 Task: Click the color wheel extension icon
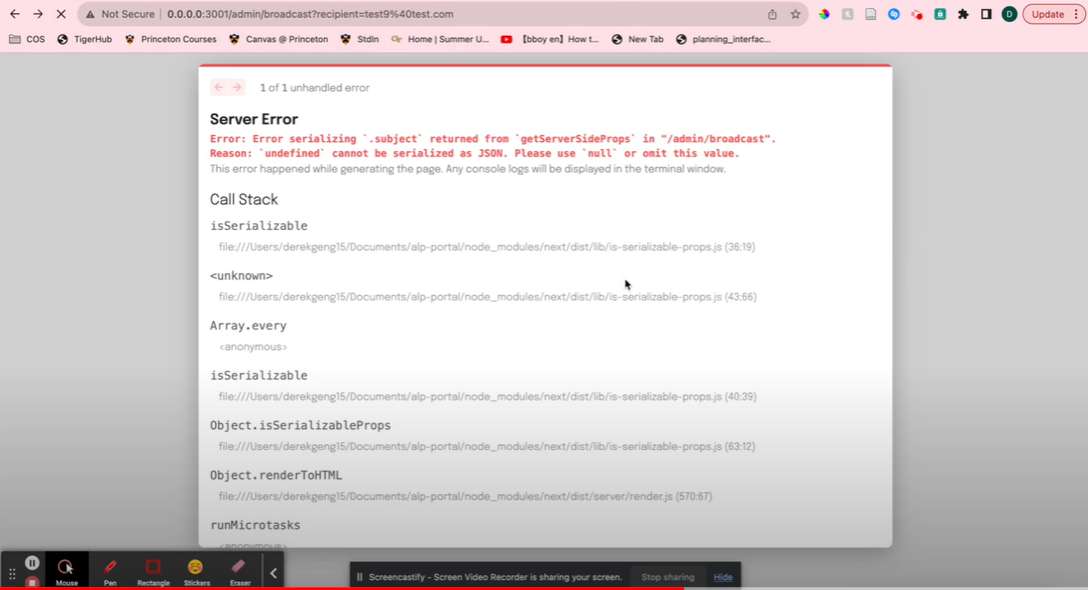825,14
